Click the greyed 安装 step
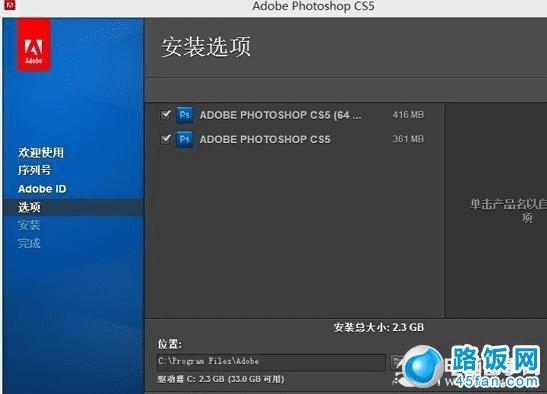This screenshot has height=394, width=547. [x=29, y=225]
